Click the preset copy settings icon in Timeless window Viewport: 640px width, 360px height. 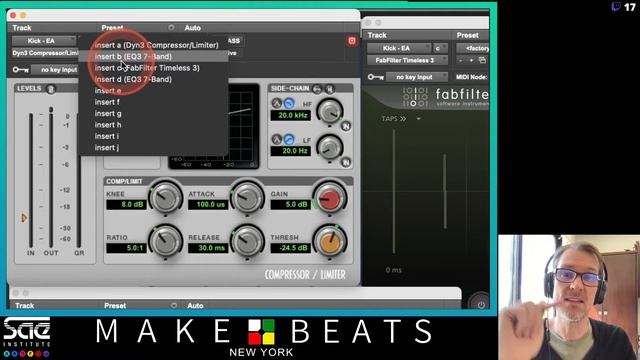point(482,60)
